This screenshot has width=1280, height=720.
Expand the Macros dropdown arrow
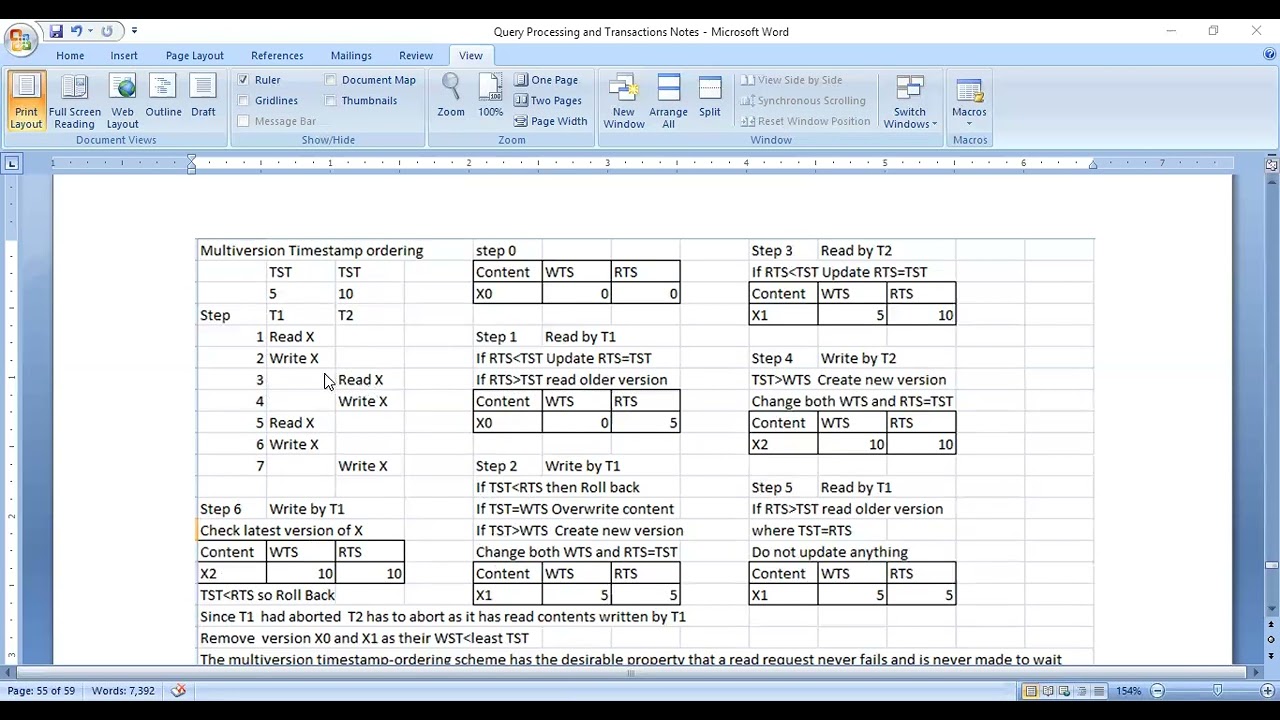969,124
